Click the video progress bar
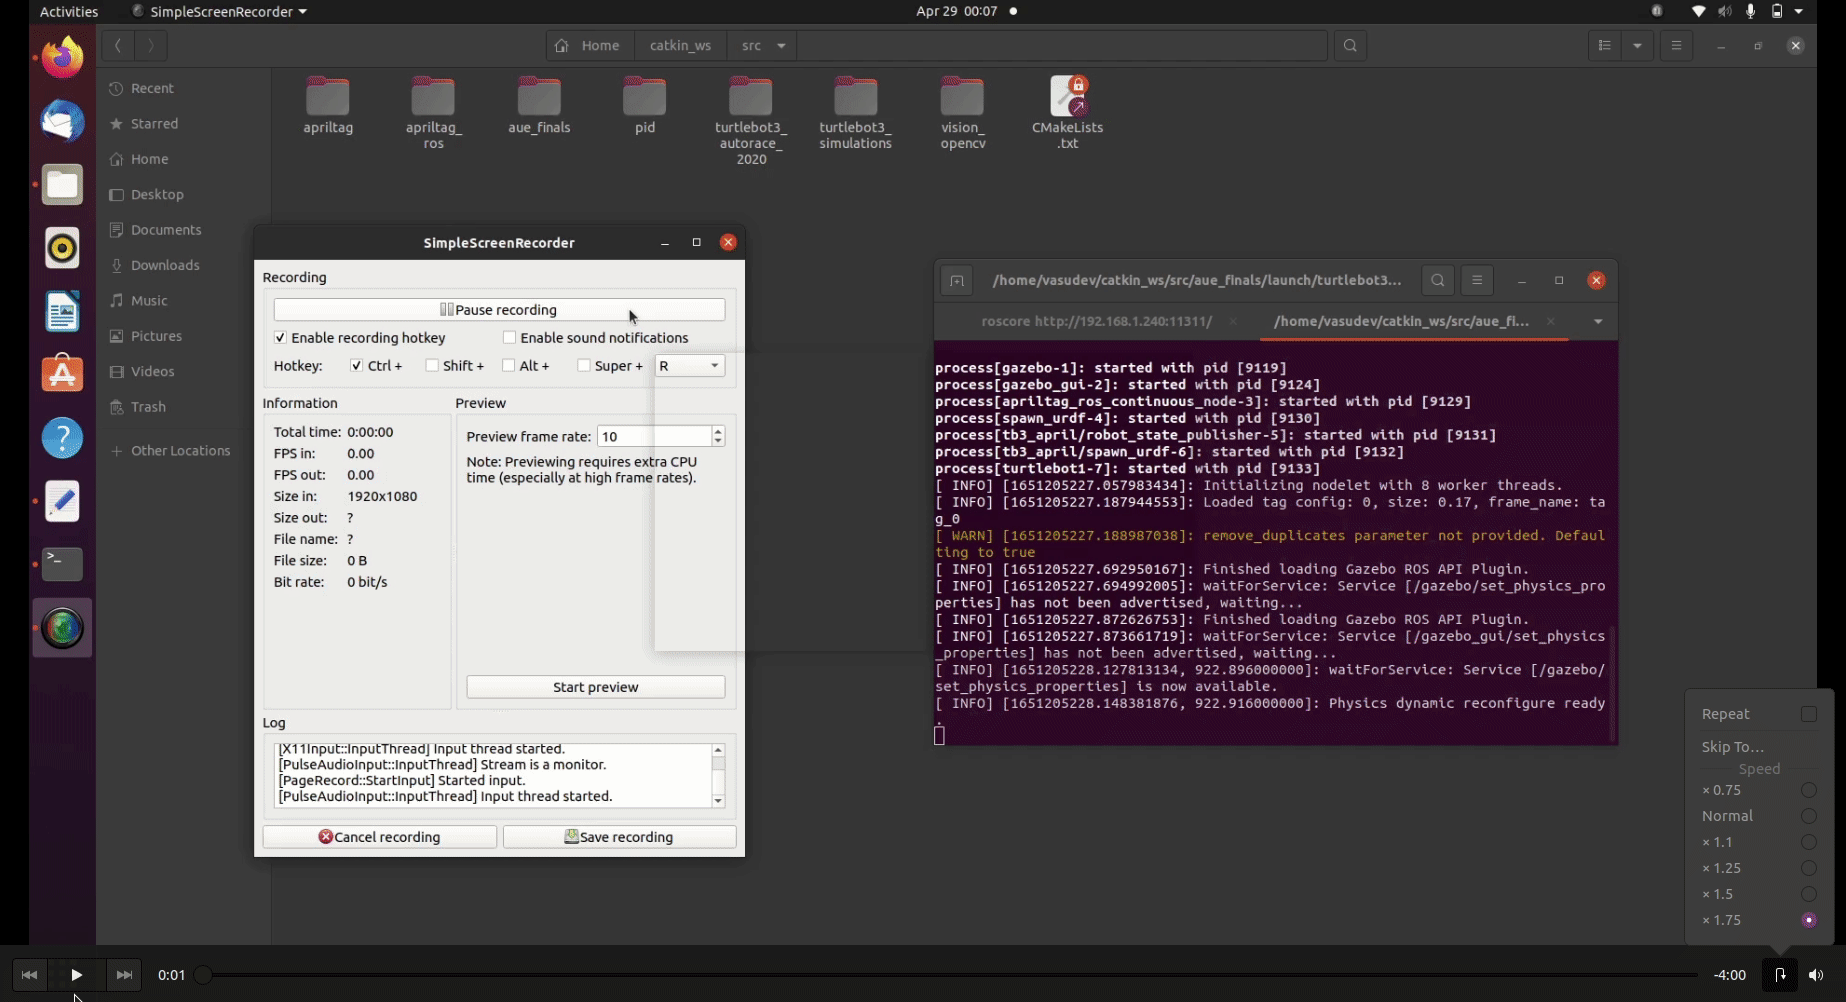This screenshot has width=1846, height=1002. [x=949, y=975]
